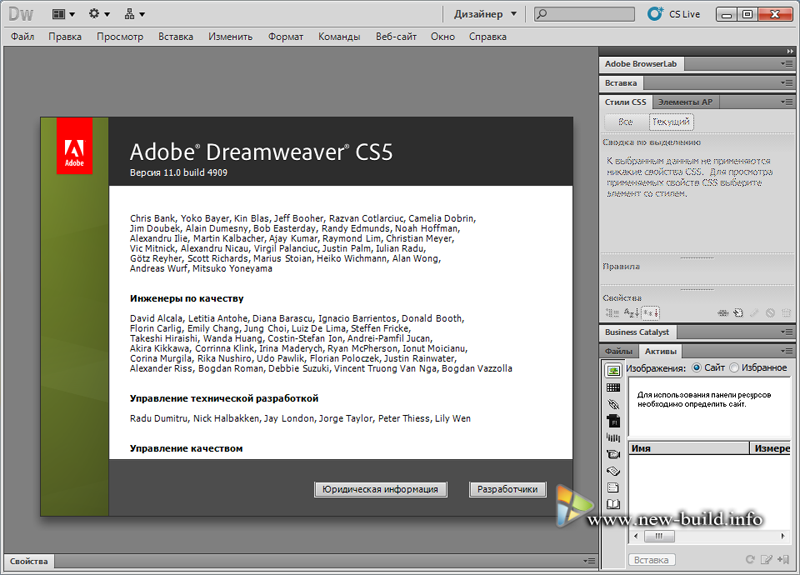The image size is (800, 575).
Task: Switch to the Файлы tab
Action: click(619, 351)
